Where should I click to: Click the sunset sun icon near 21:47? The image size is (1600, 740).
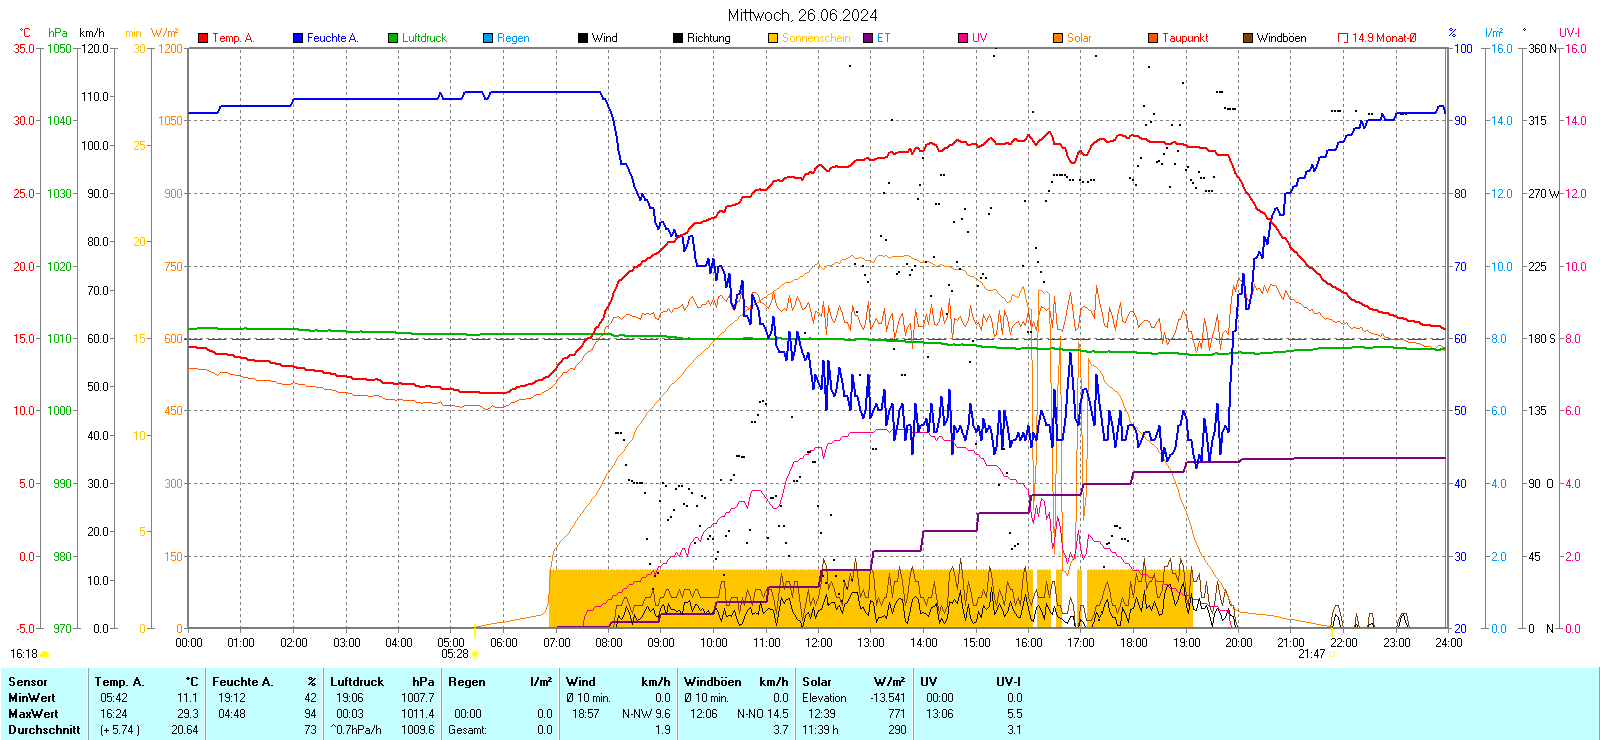[x=1332, y=654]
